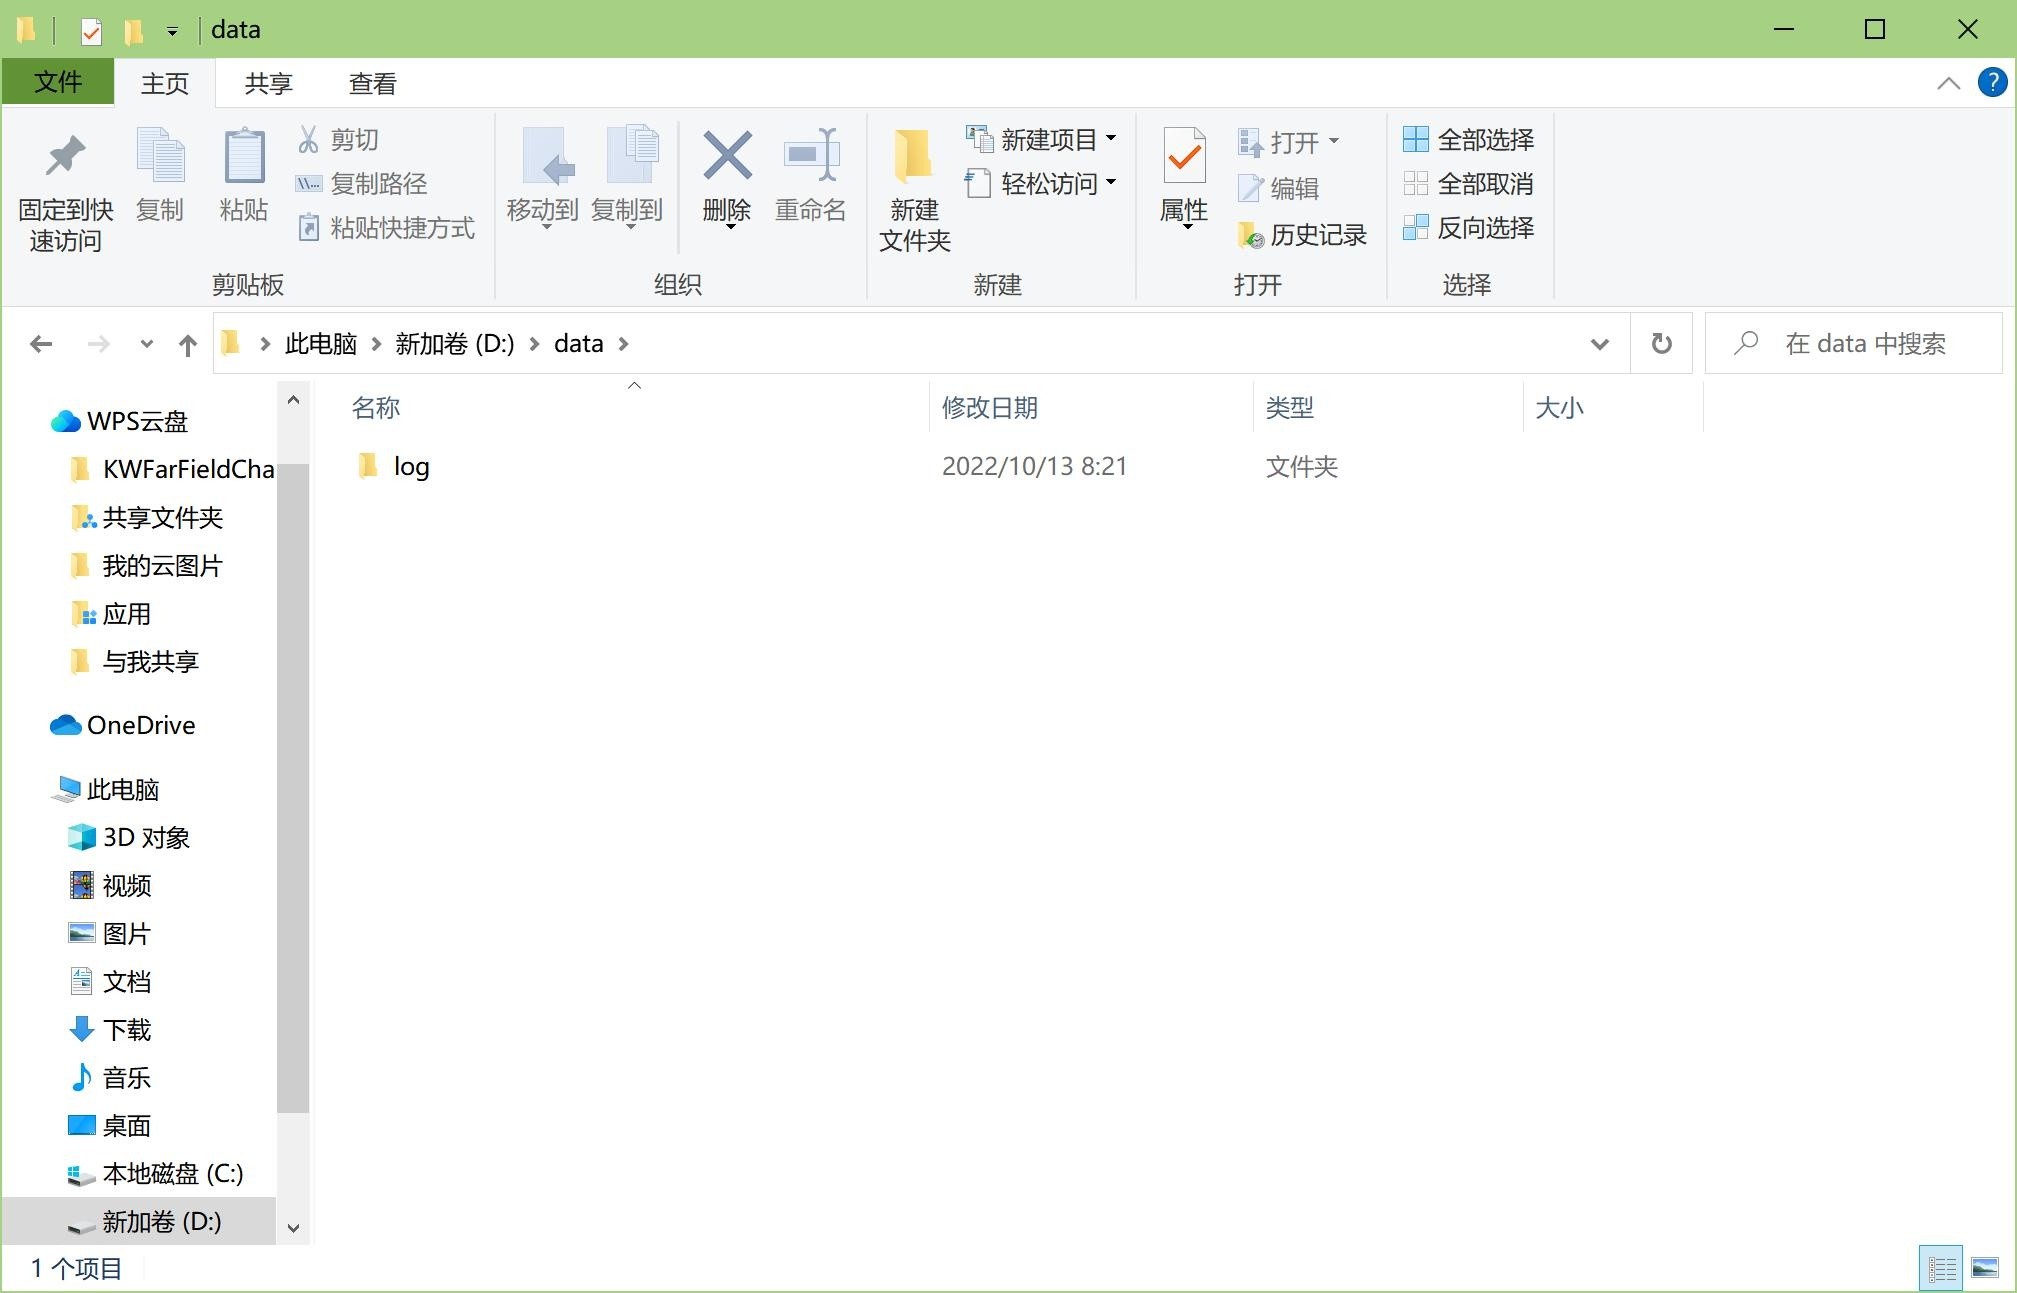
Task: Switch to details view in status bar
Action: pyautogui.click(x=1941, y=1269)
